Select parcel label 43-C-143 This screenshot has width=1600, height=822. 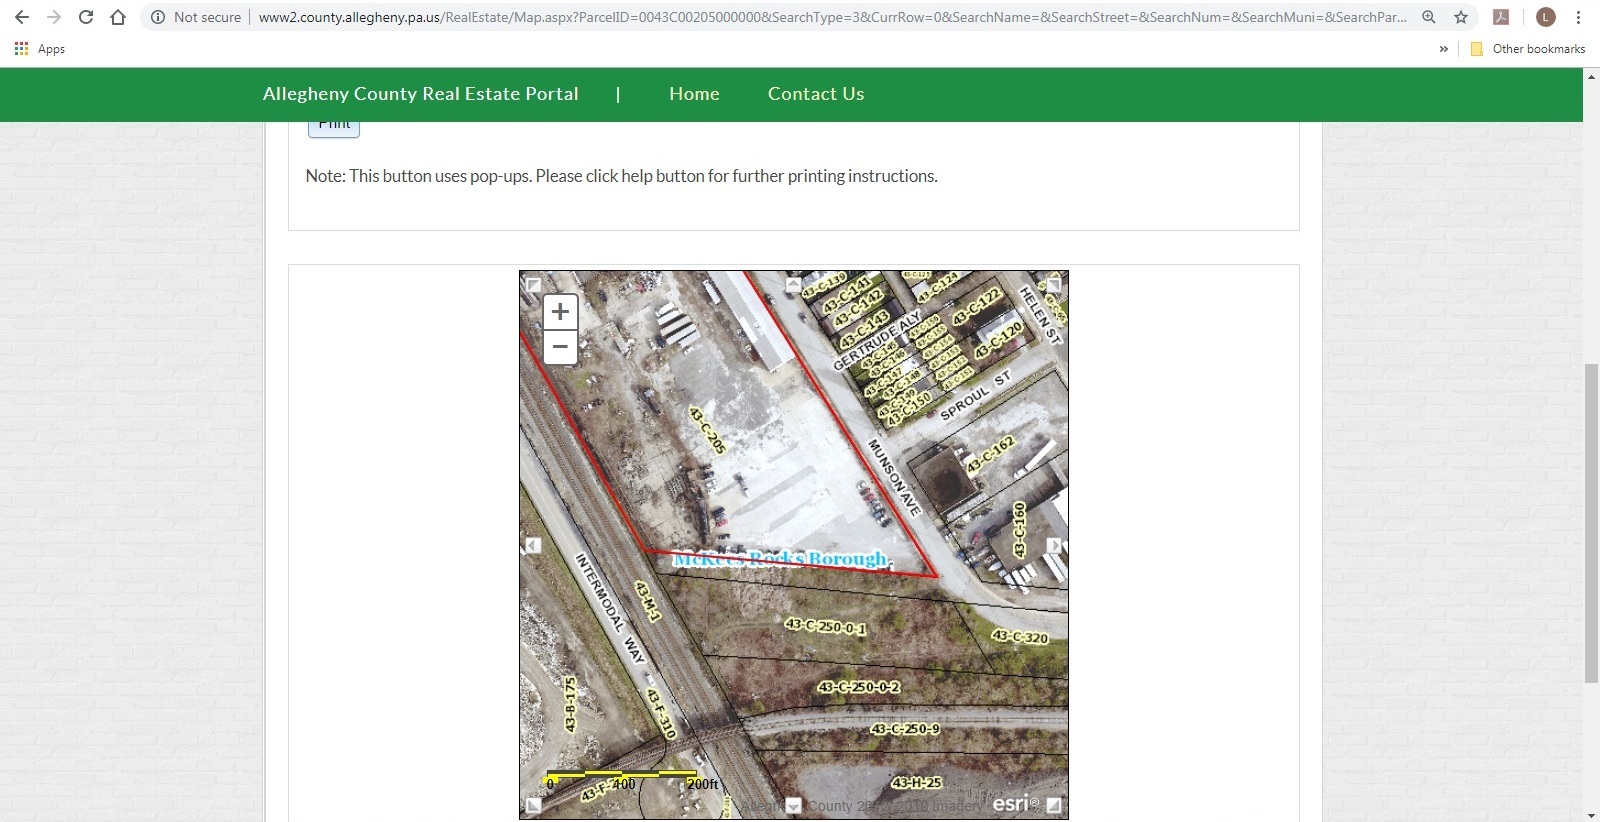[865, 329]
